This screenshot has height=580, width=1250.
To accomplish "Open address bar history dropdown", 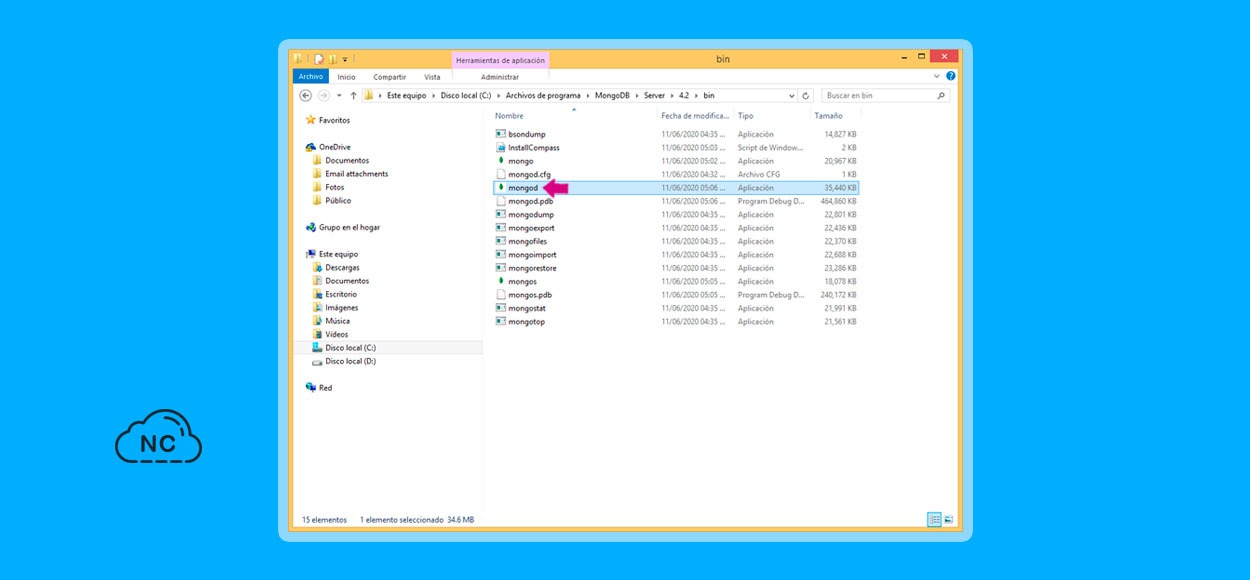I will (792, 96).
